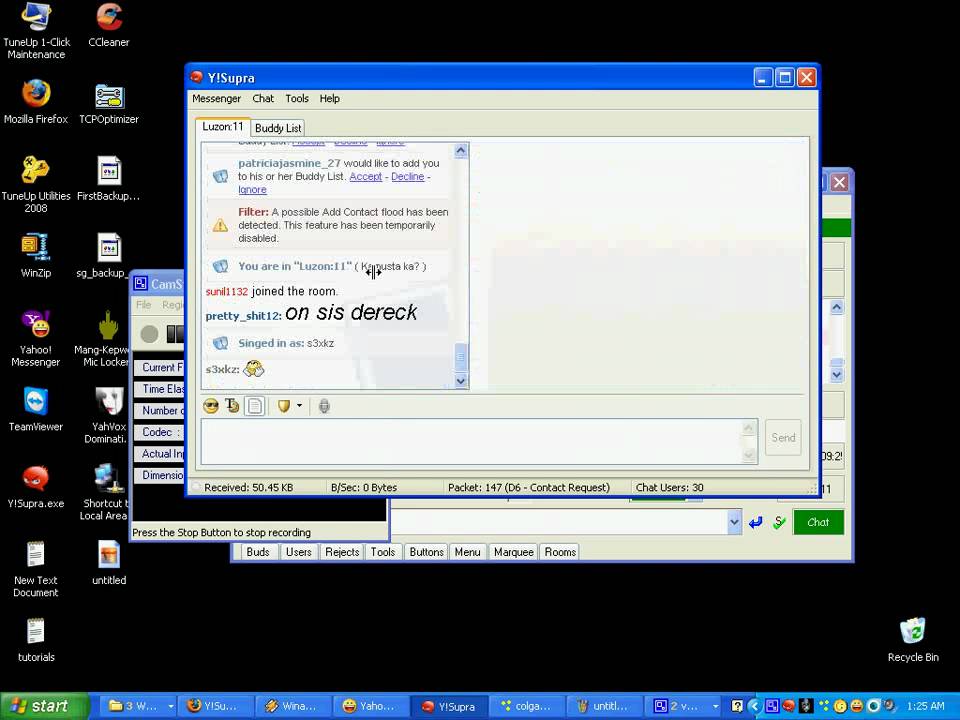Open the Help menu

coord(329,99)
